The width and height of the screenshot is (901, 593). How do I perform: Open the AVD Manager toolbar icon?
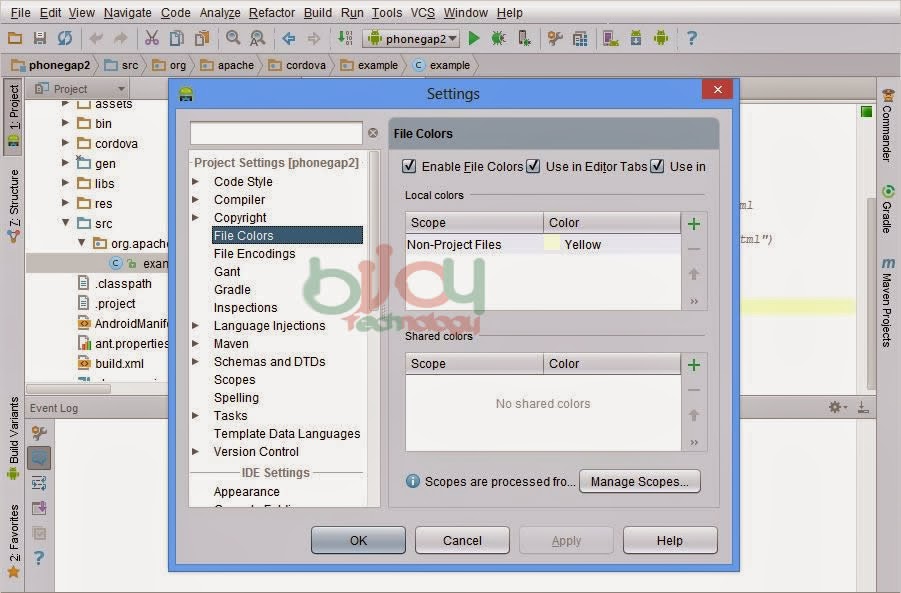(610, 38)
